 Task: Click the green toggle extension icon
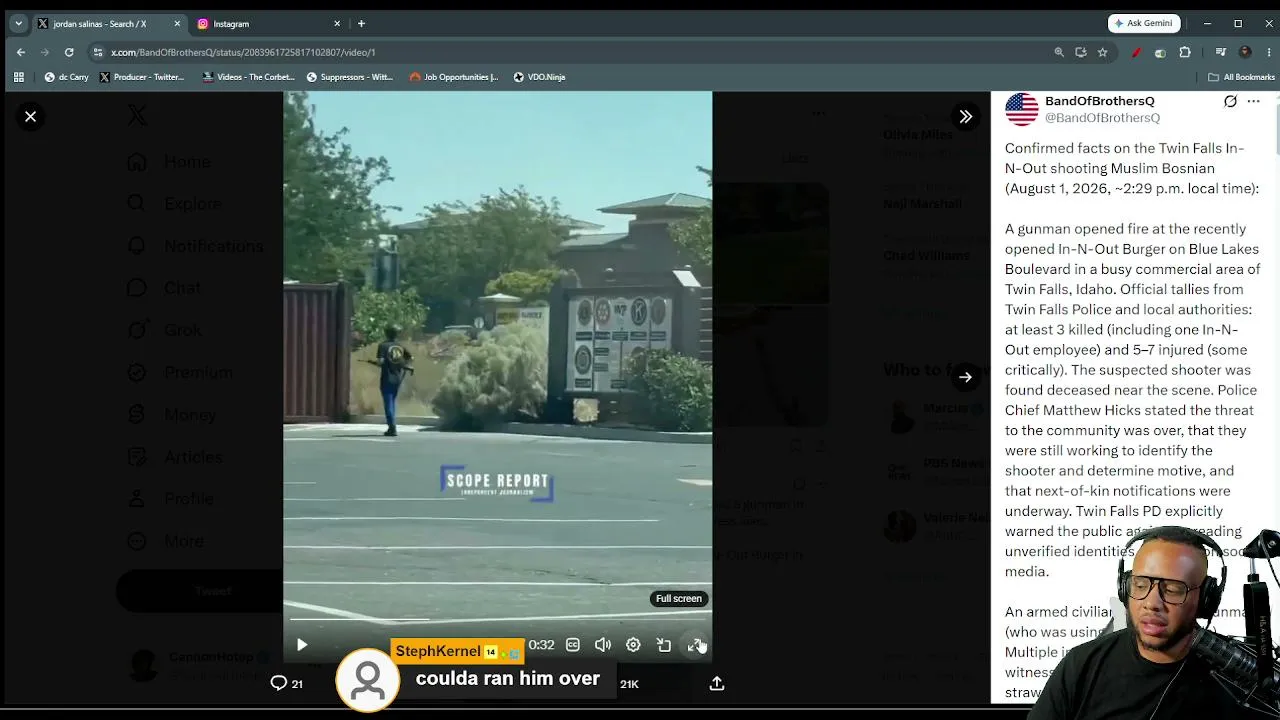[1160, 52]
